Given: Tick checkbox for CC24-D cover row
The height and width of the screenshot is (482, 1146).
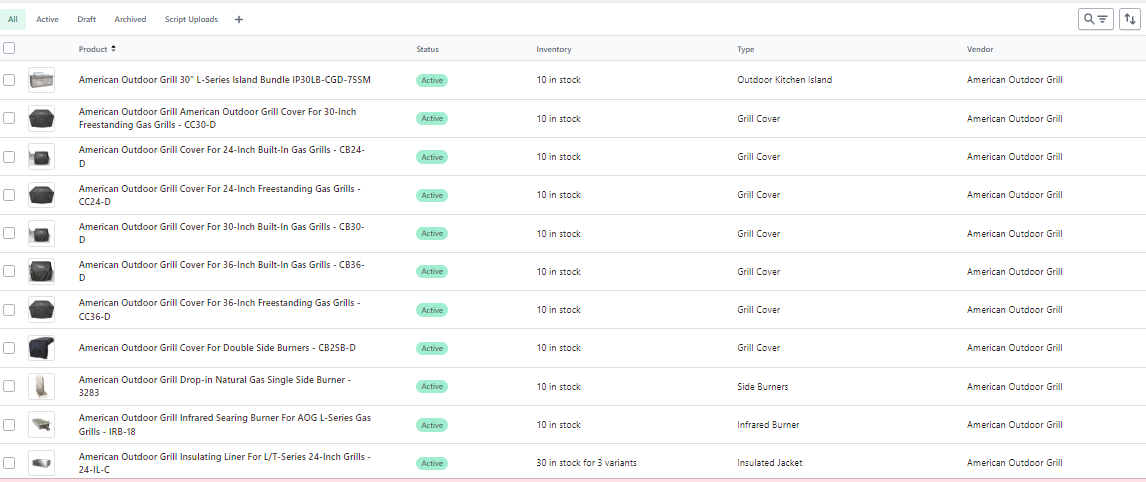Looking at the screenshot, I should click(x=9, y=195).
